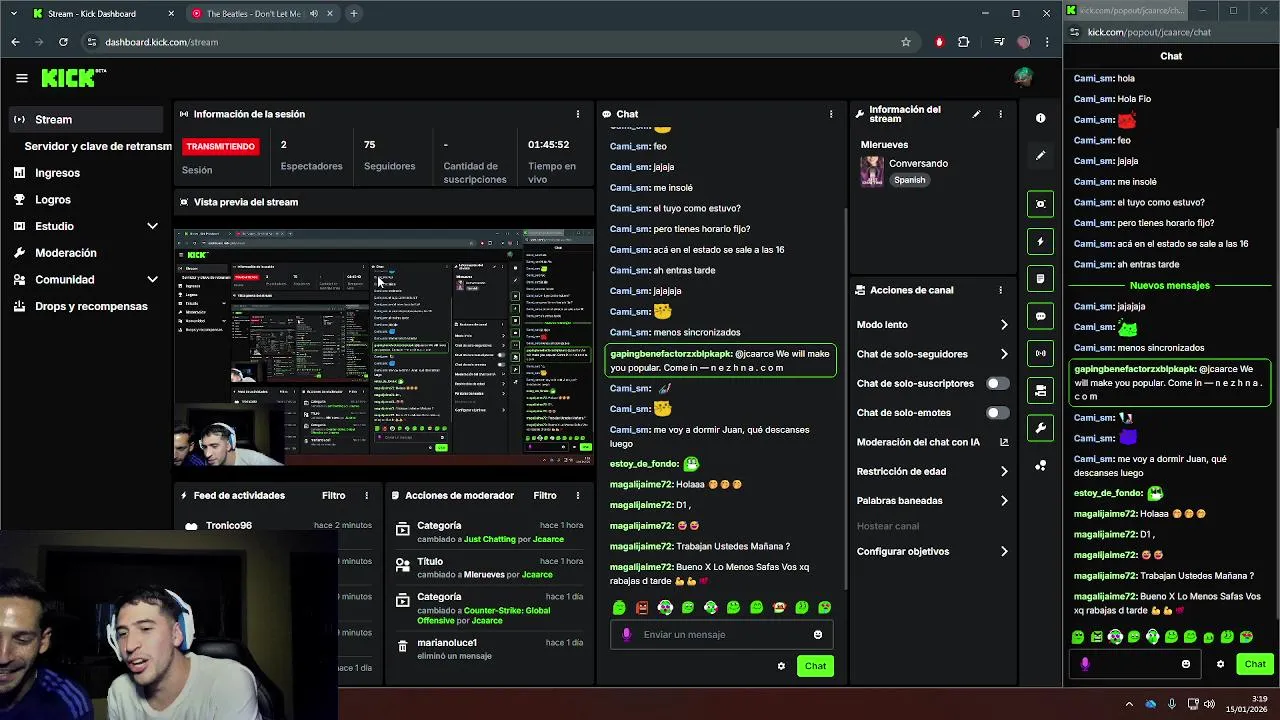Open the browser extensions puzzle icon
Image resolution: width=1280 pixels, height=720 pixels.
pyautogui.click(x=964, y=42)
